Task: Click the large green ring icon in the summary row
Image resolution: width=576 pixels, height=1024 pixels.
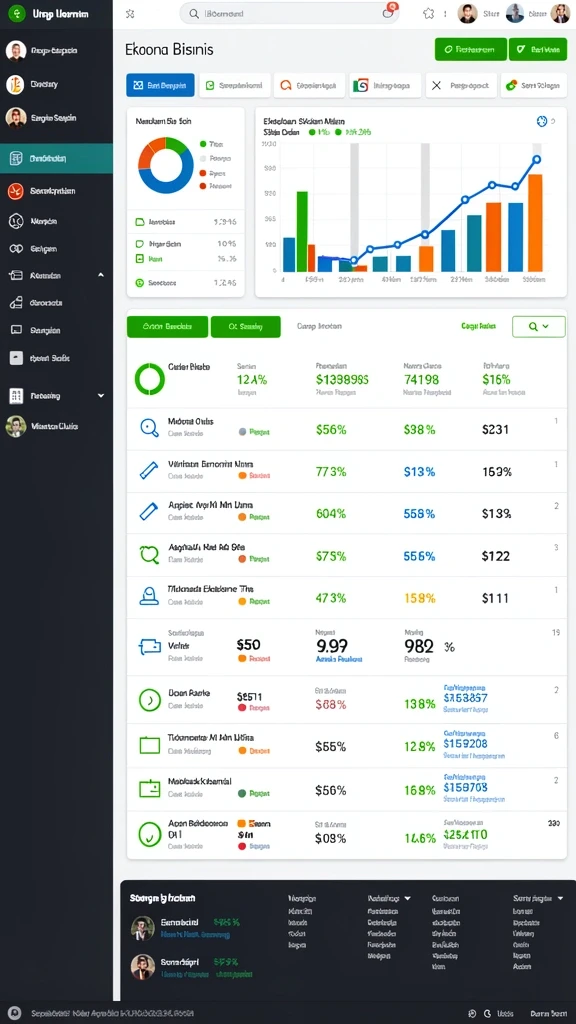Action: click(x=150, y=379)
